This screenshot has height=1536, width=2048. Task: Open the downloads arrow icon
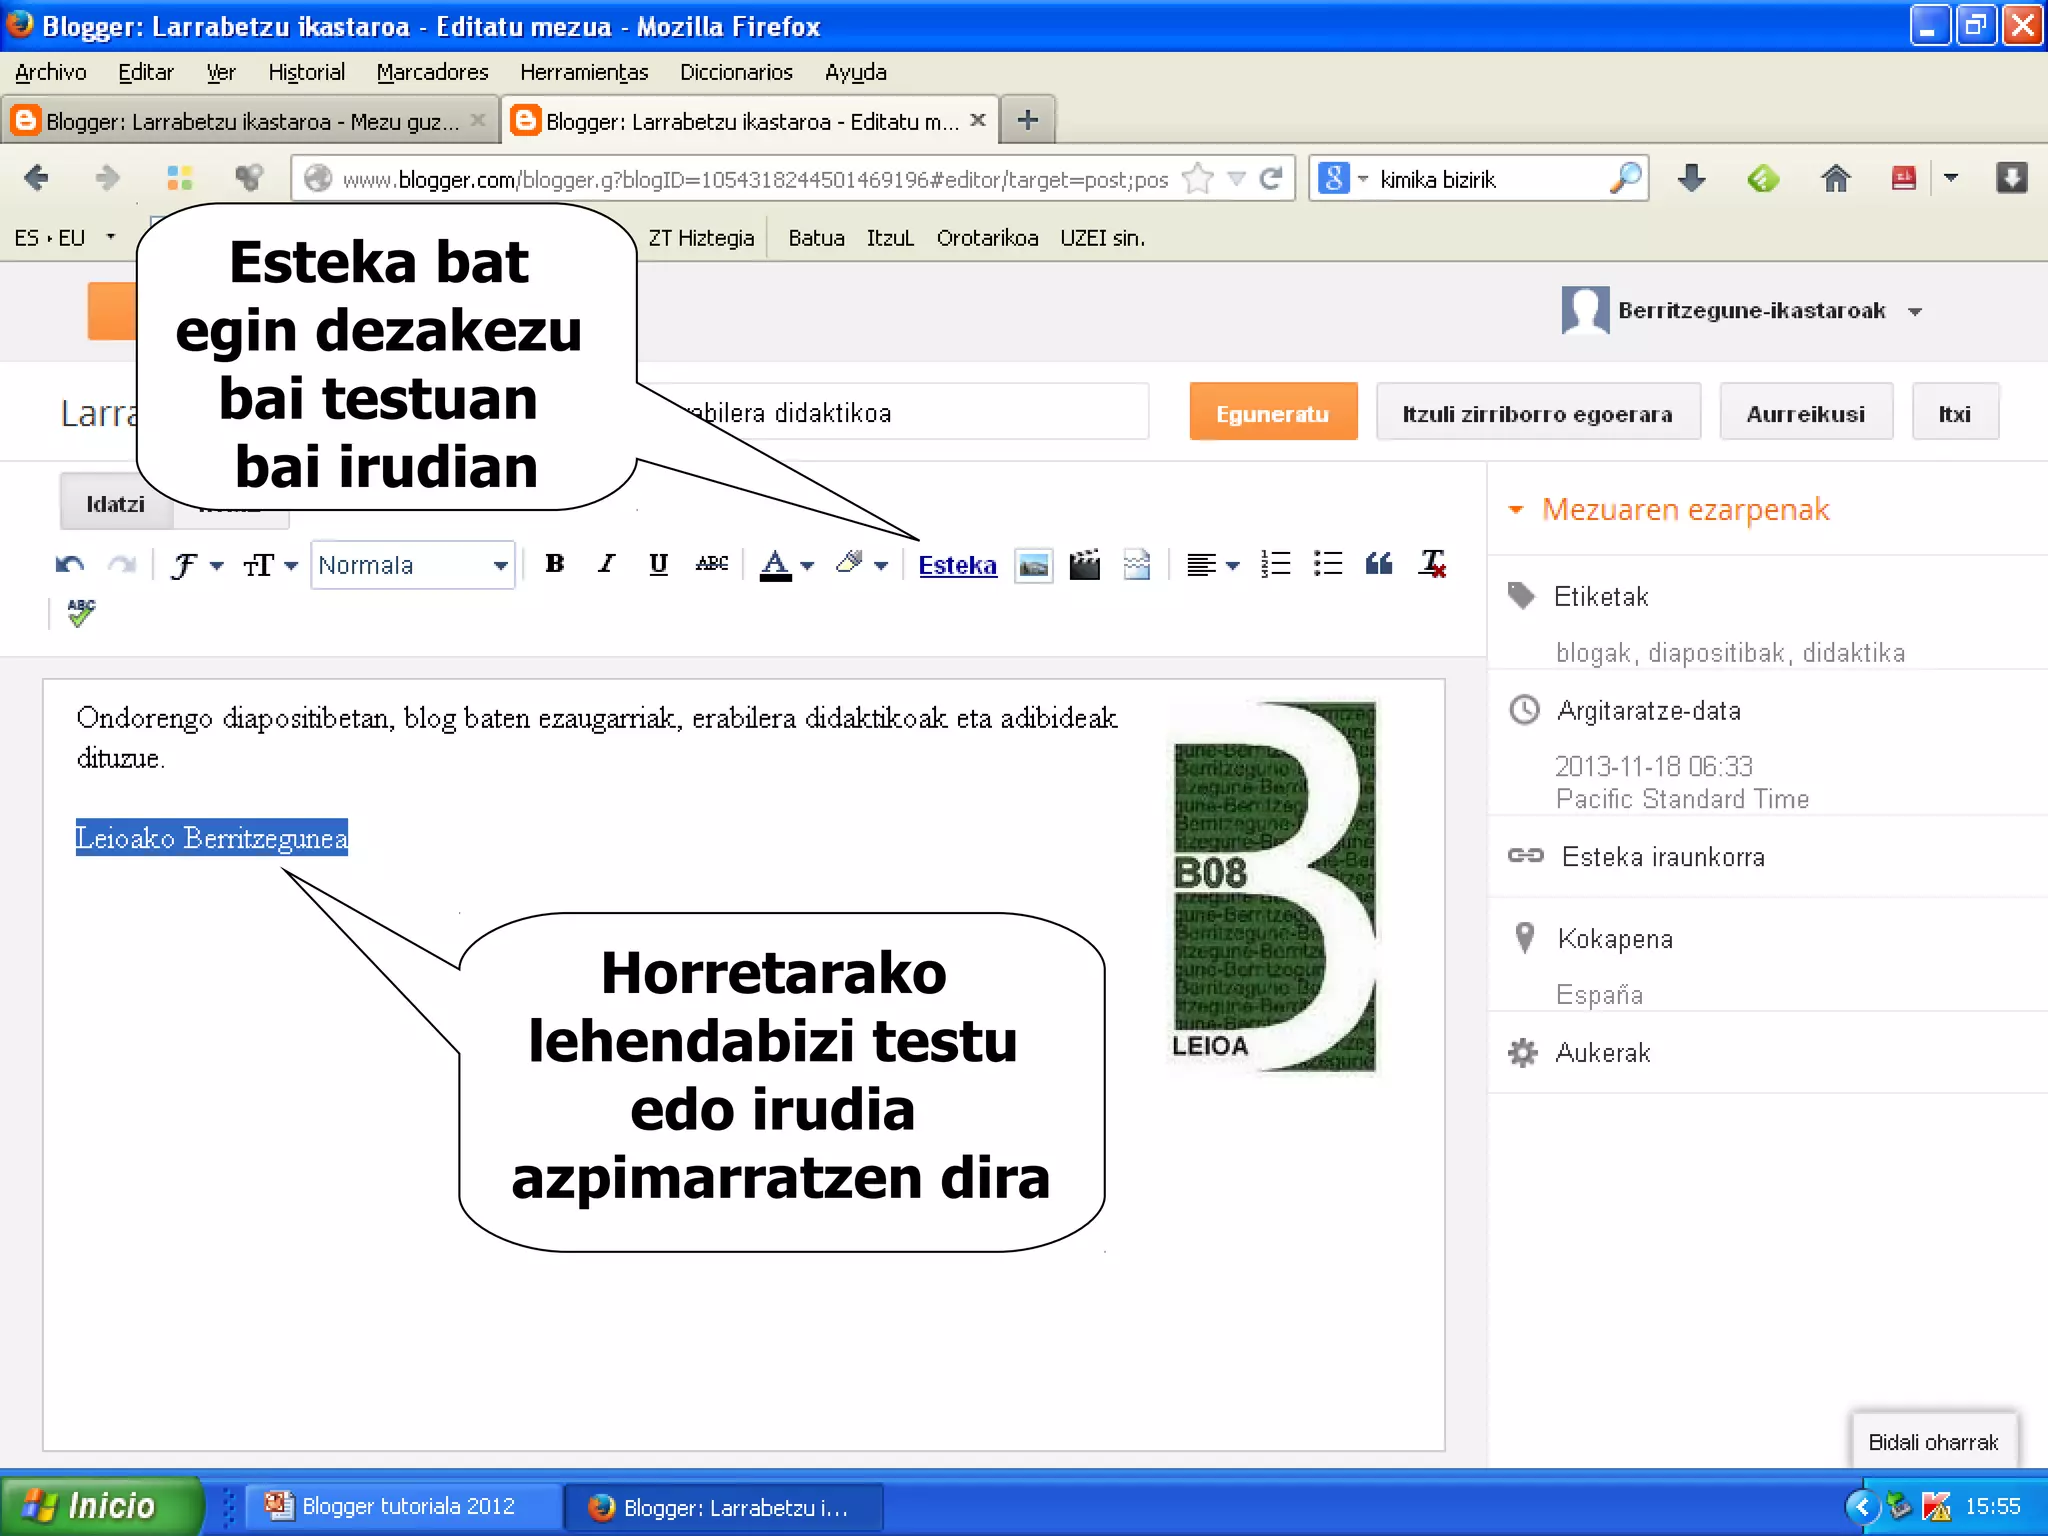pyautogui.click(x=1691, y=178)
